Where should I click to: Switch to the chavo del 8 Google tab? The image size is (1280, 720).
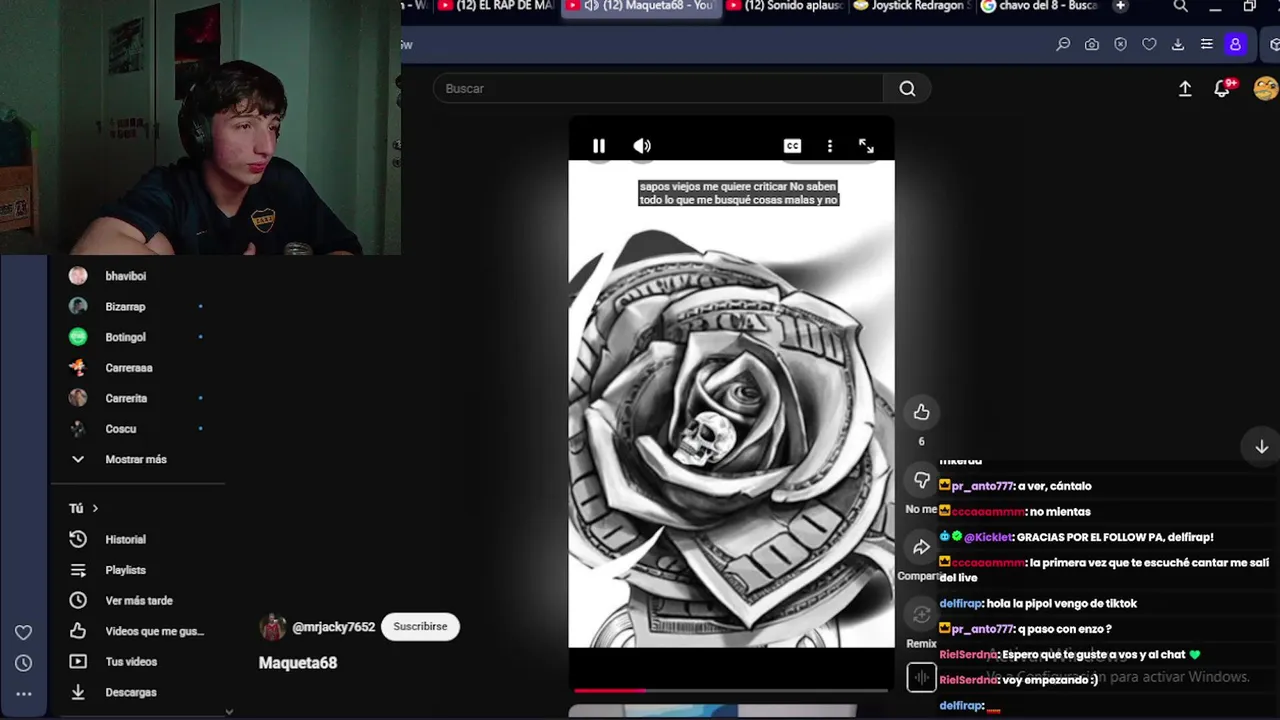click(1040, 6)
